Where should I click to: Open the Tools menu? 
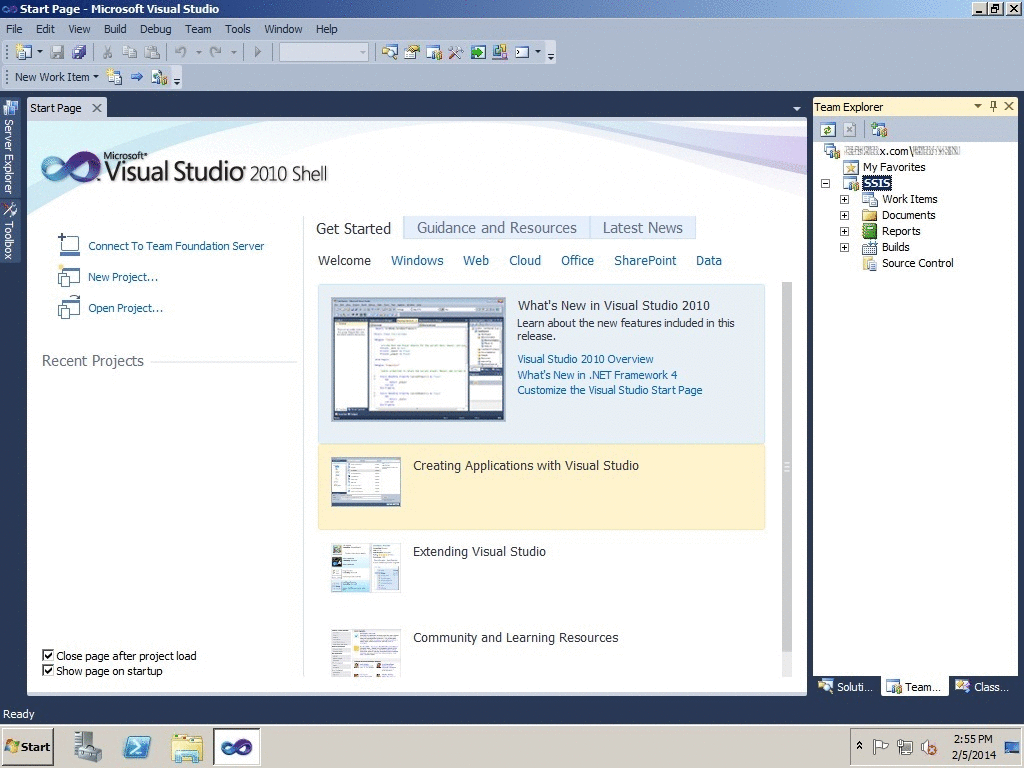coord(238,29)
